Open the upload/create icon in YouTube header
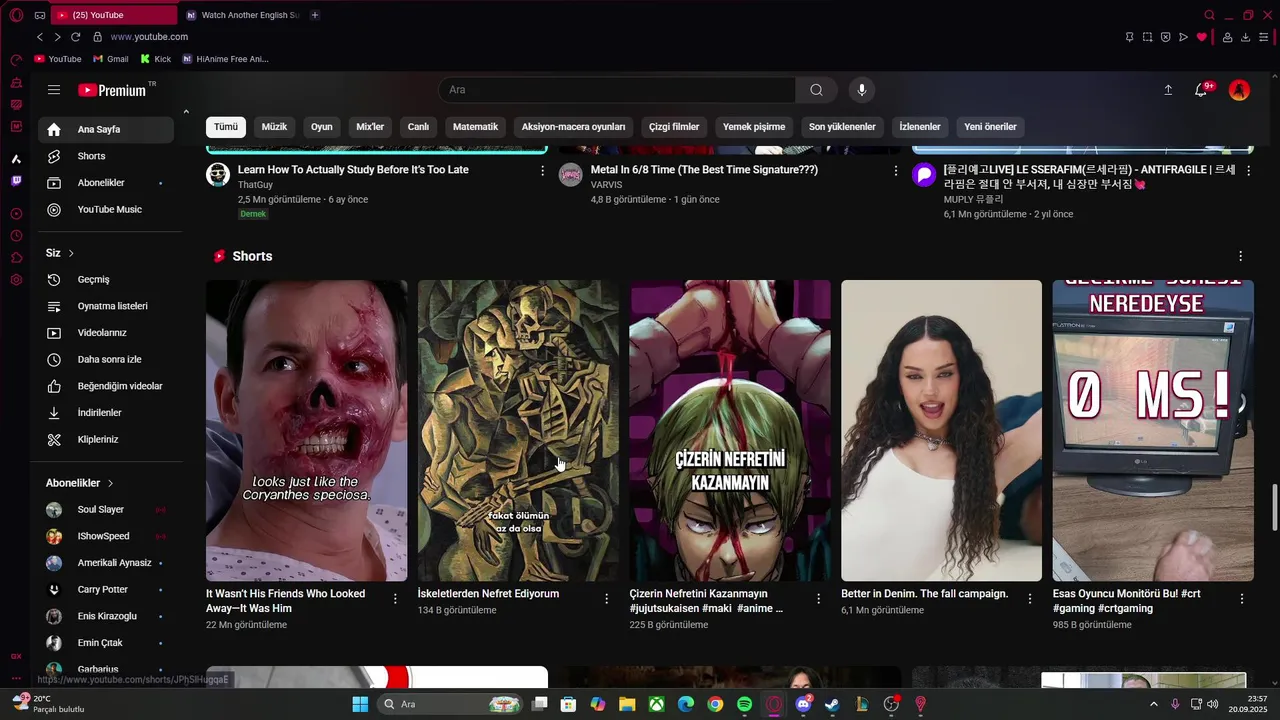 pyautogui.click(x=1168, y=90)
